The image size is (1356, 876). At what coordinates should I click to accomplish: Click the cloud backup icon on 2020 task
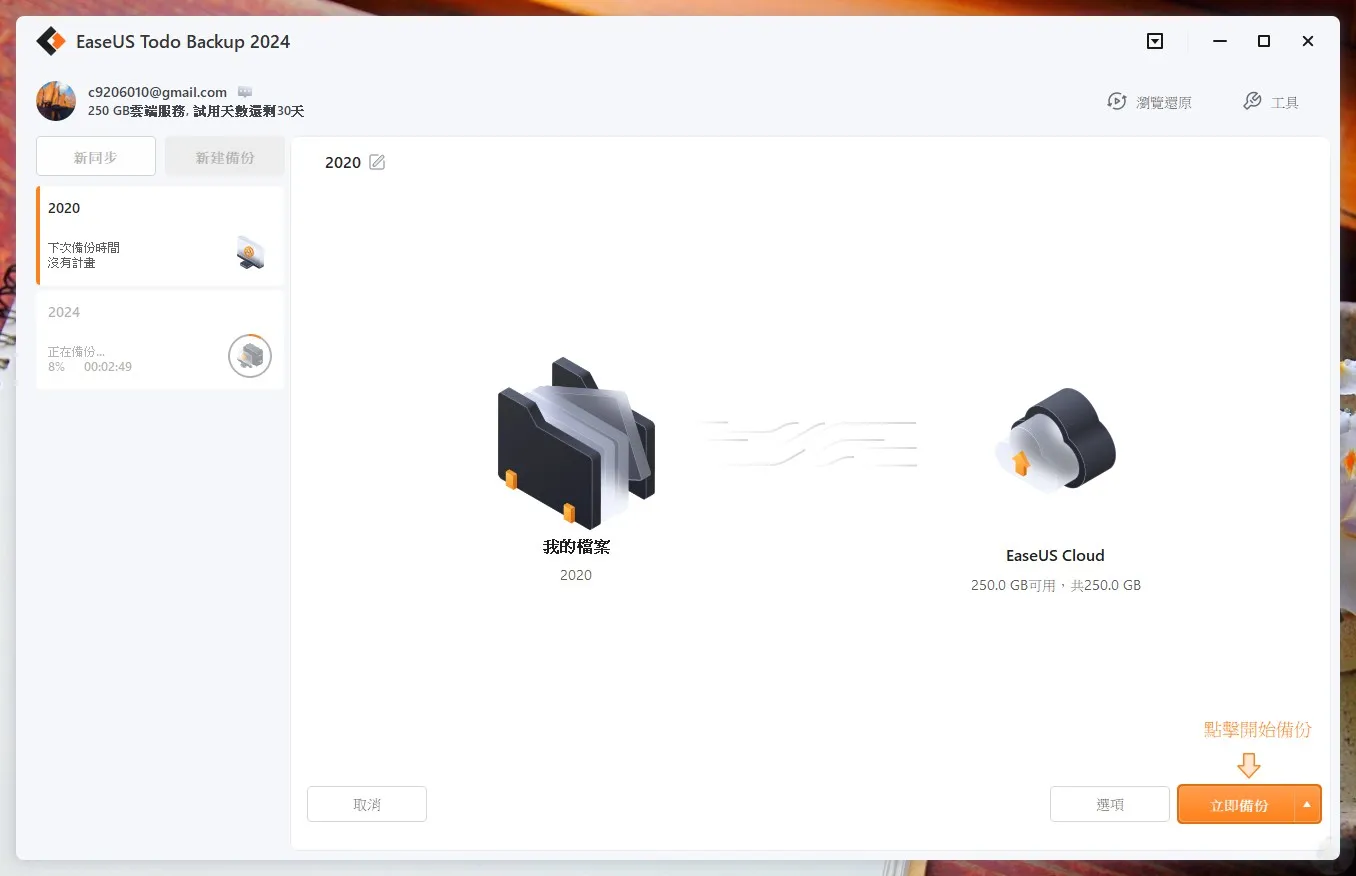click(x=251, y=253)
